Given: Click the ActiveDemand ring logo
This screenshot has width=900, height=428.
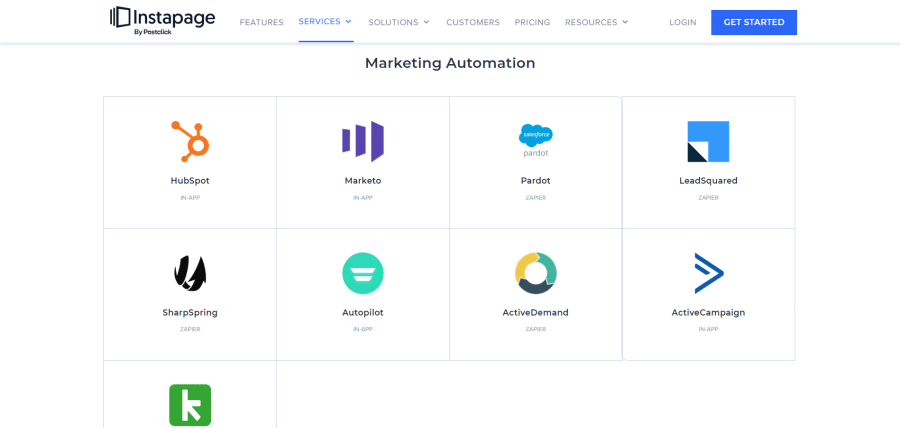Looking at the screenshot, I should [536, 273].
